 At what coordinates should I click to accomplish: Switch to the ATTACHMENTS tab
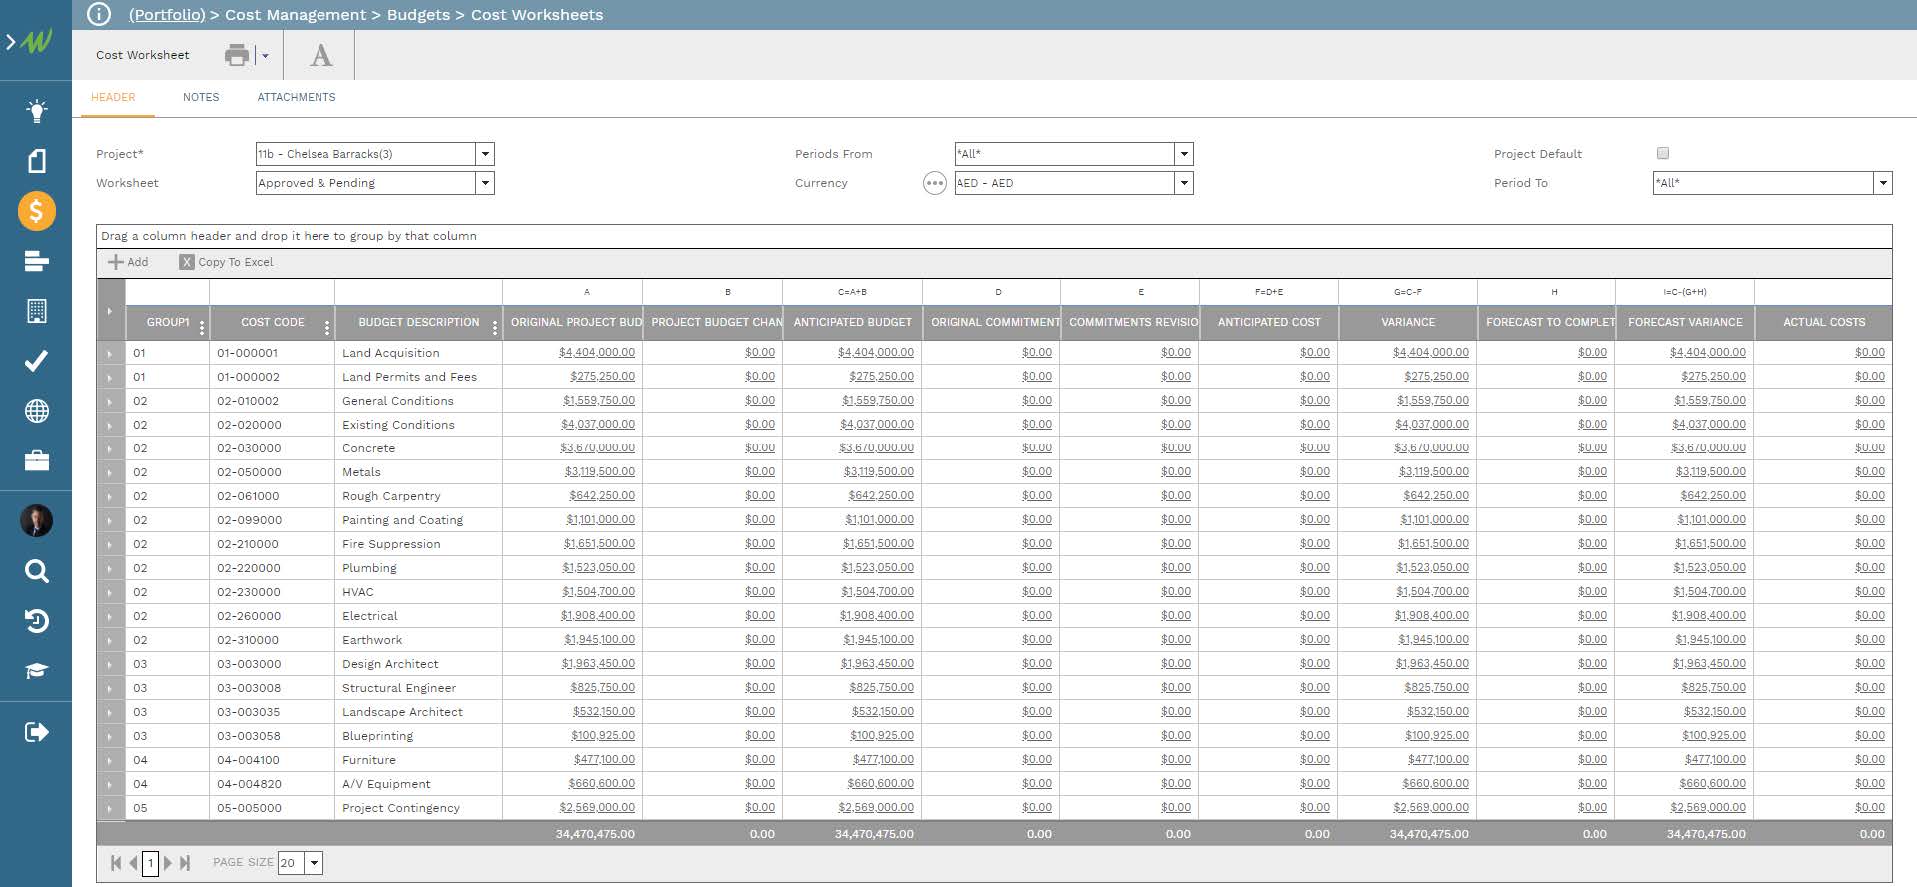point(296,97)
